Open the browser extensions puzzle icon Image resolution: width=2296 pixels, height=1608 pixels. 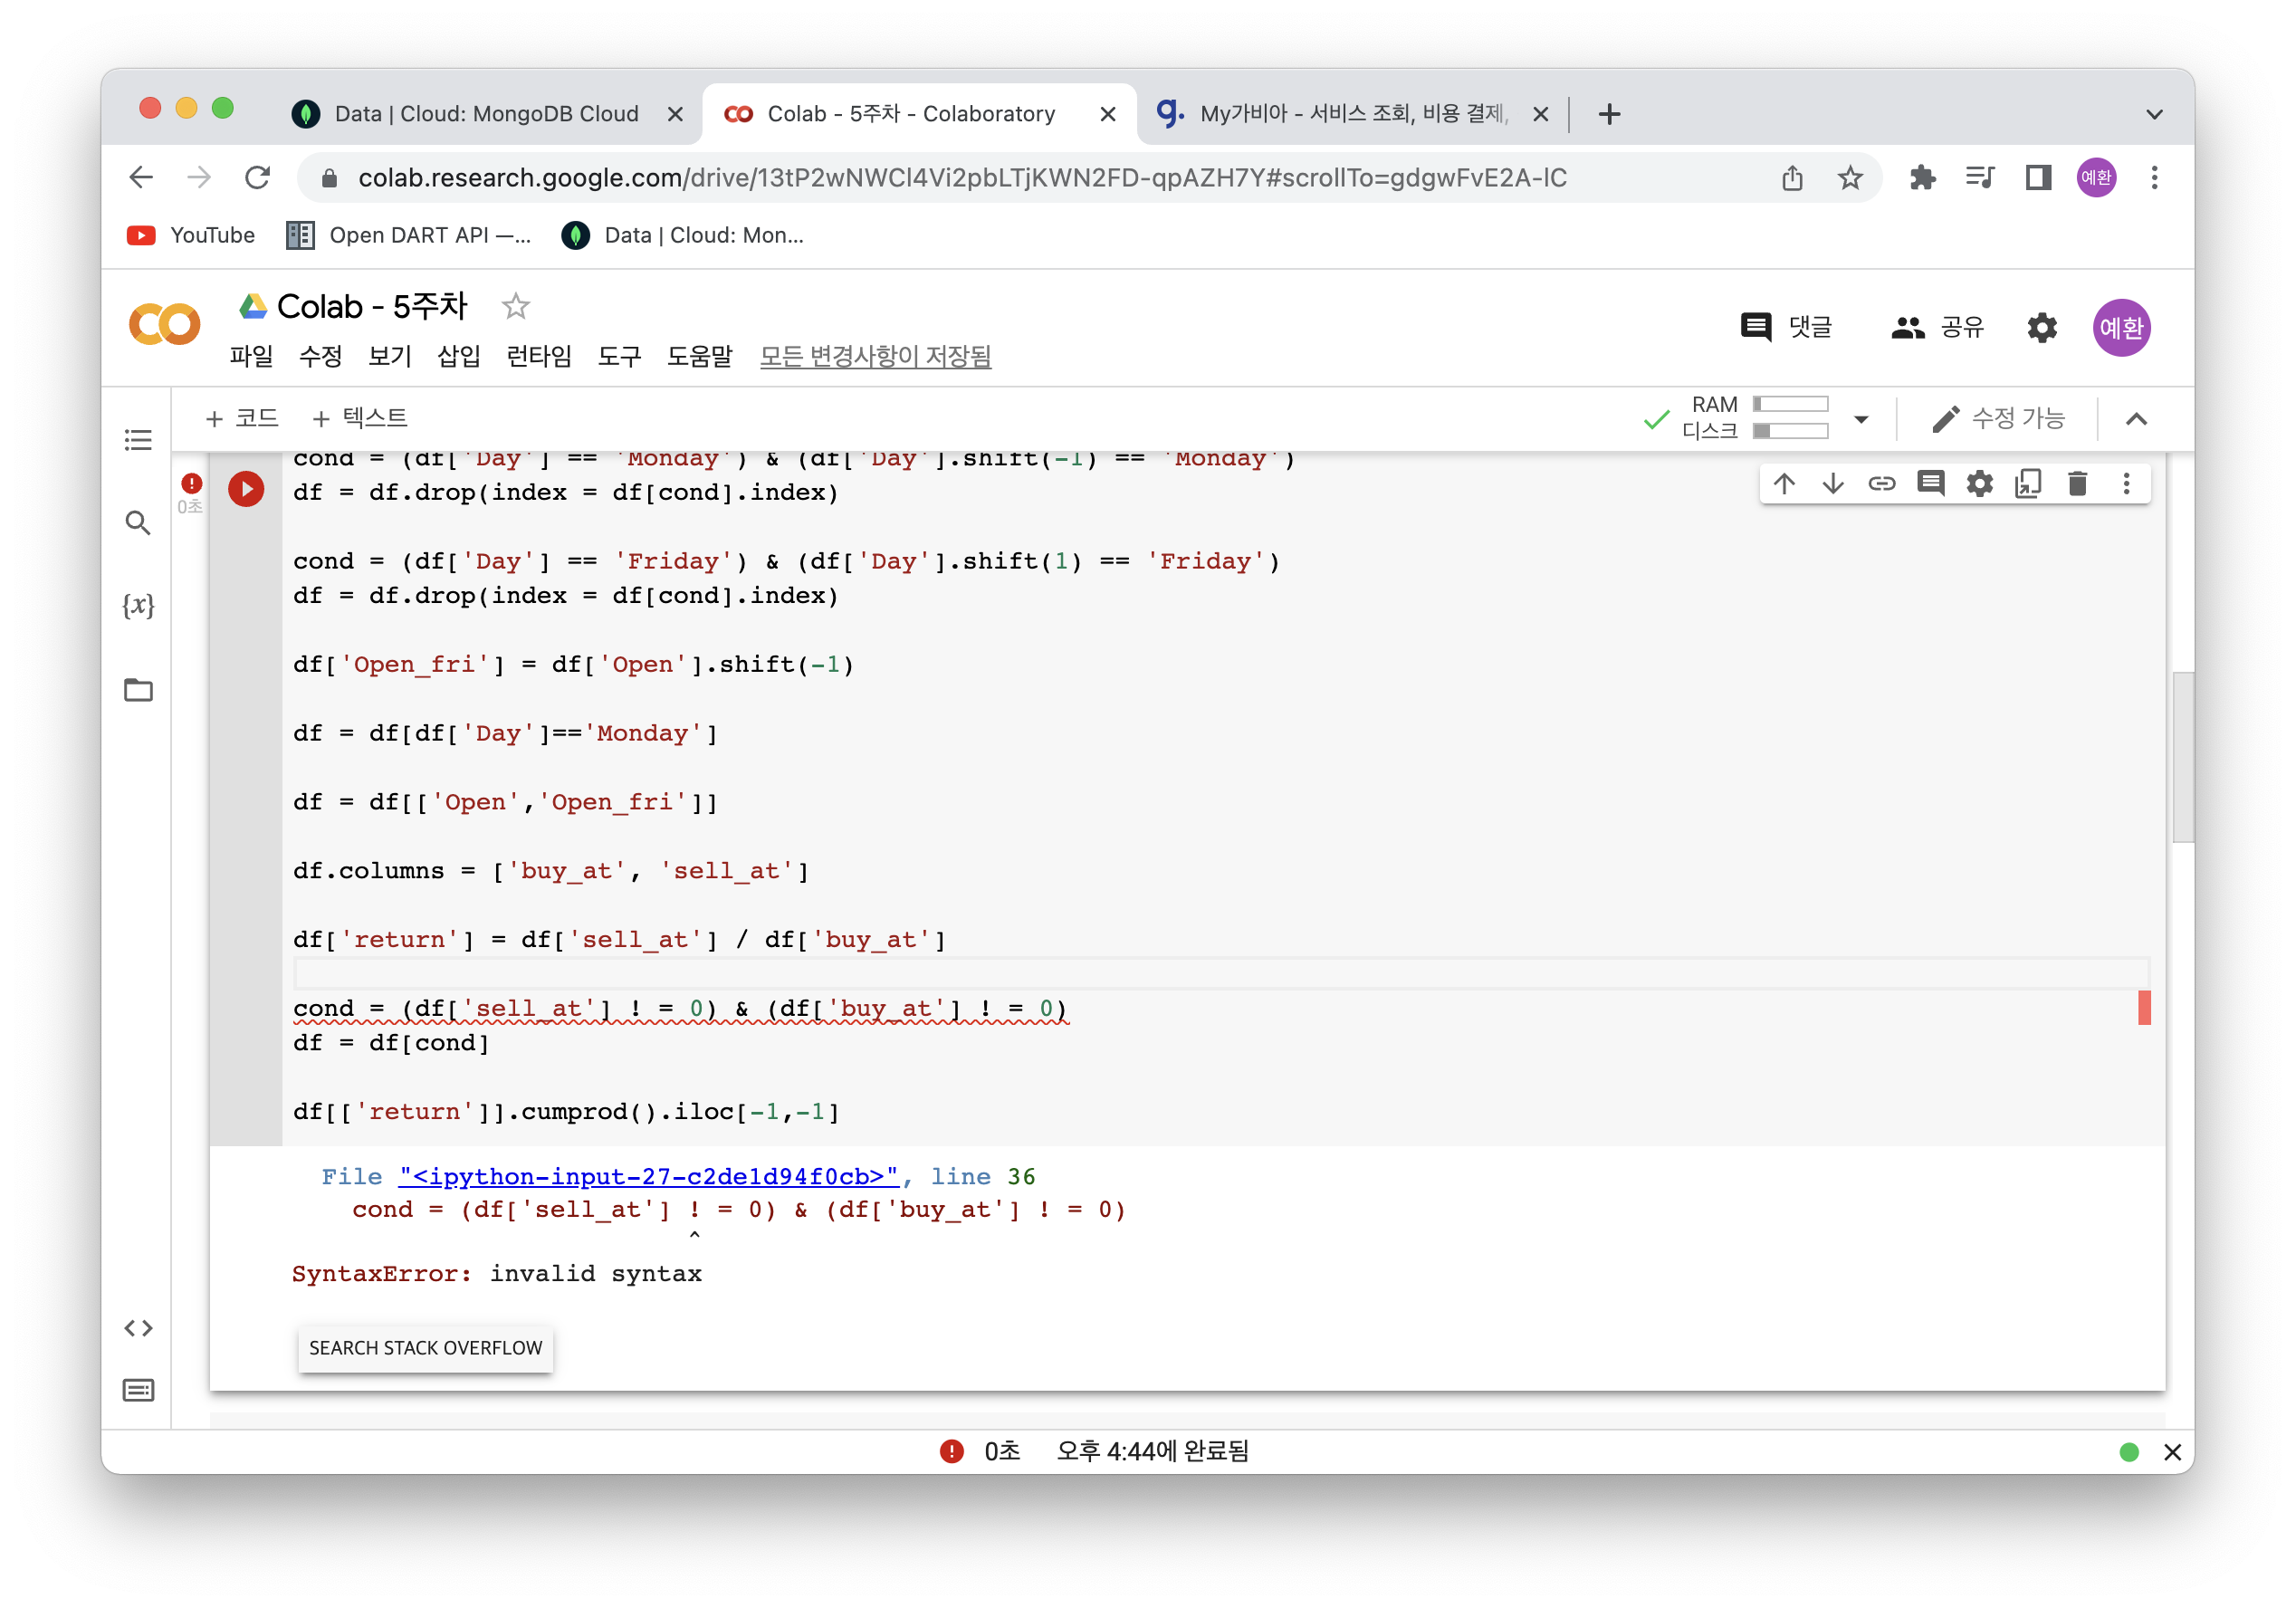pyautogui.click(x=1921, y=178)
